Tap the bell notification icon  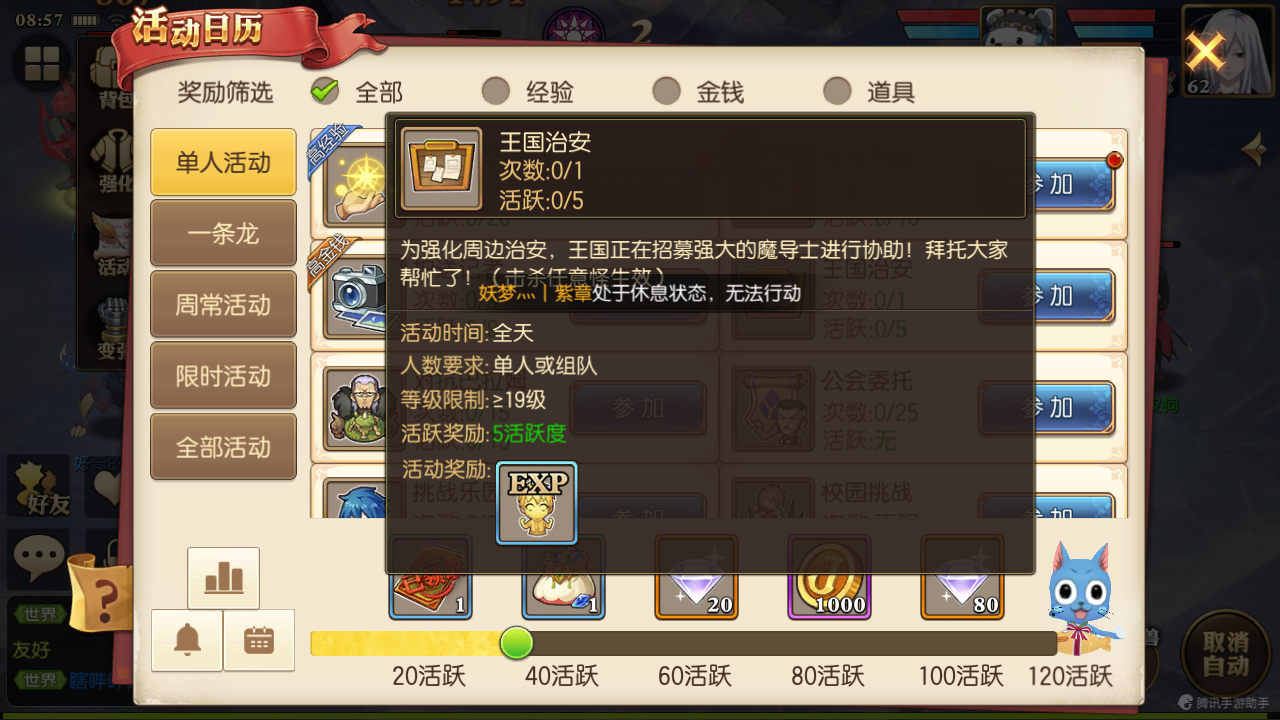[x=187, y=640]
